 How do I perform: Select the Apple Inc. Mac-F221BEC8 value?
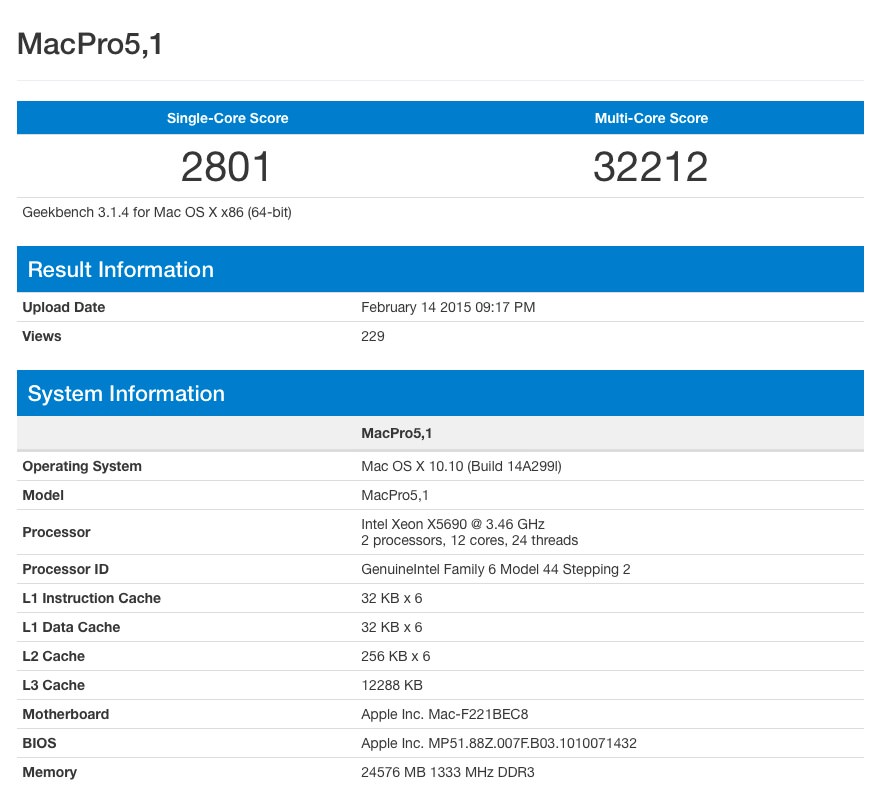[x=445, y=715]
